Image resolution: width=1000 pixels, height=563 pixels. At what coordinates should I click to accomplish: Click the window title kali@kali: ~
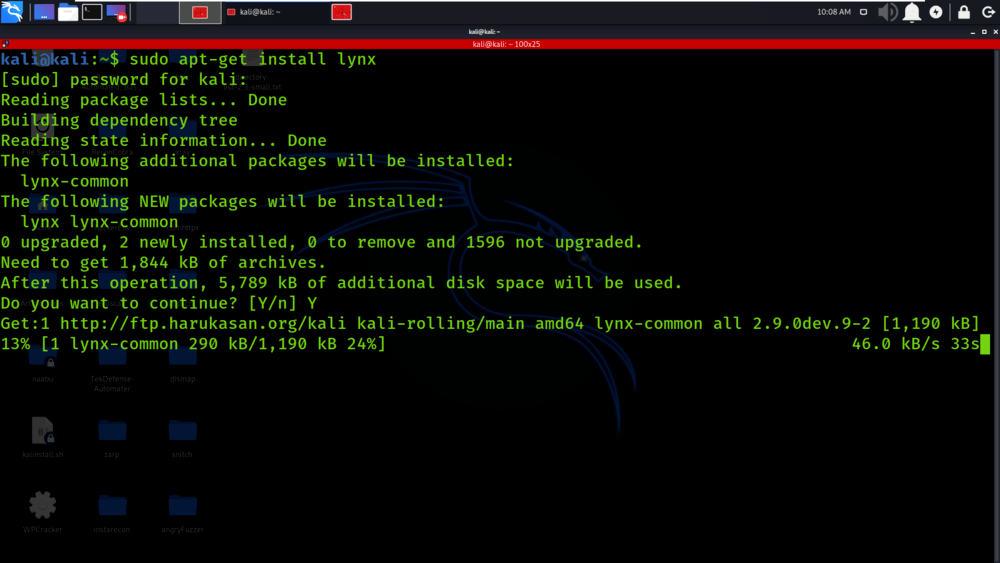click(x=484, y=32)
